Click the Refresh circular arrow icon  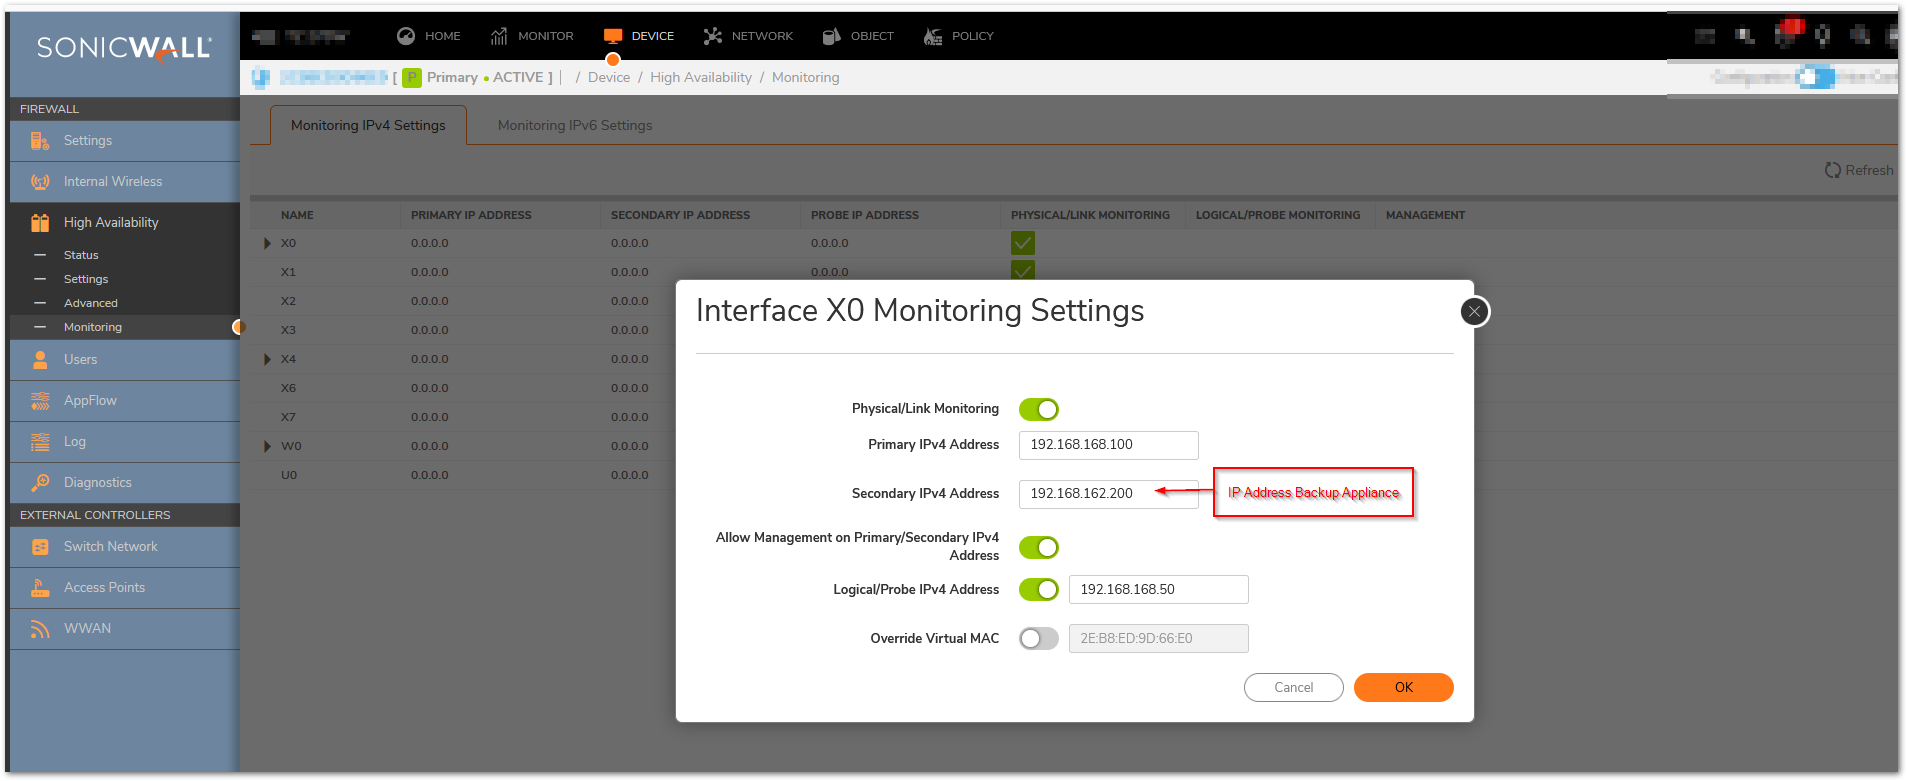[x=1832, y=170]
